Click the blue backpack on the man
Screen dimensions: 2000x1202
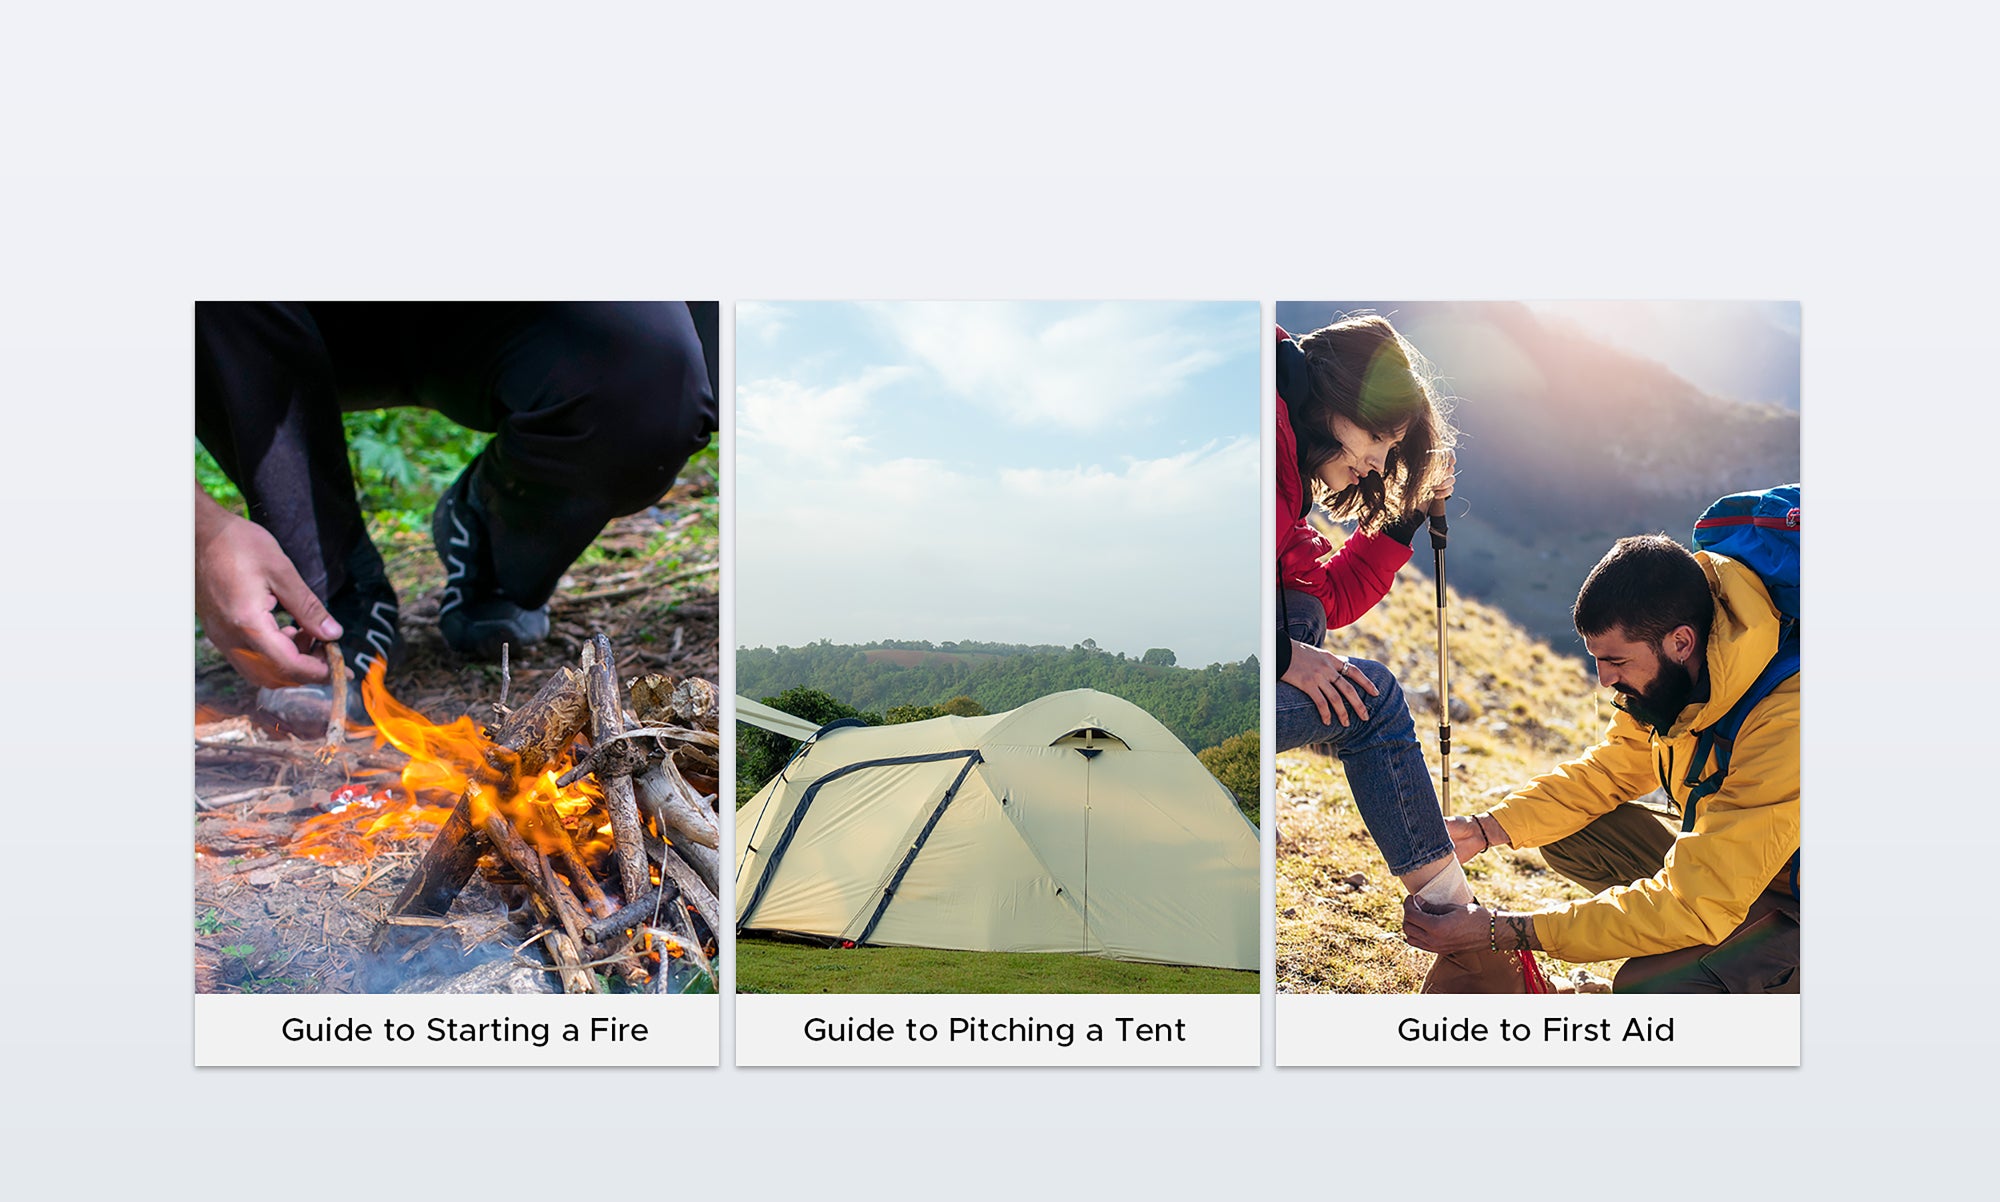tap(1748, 550)
